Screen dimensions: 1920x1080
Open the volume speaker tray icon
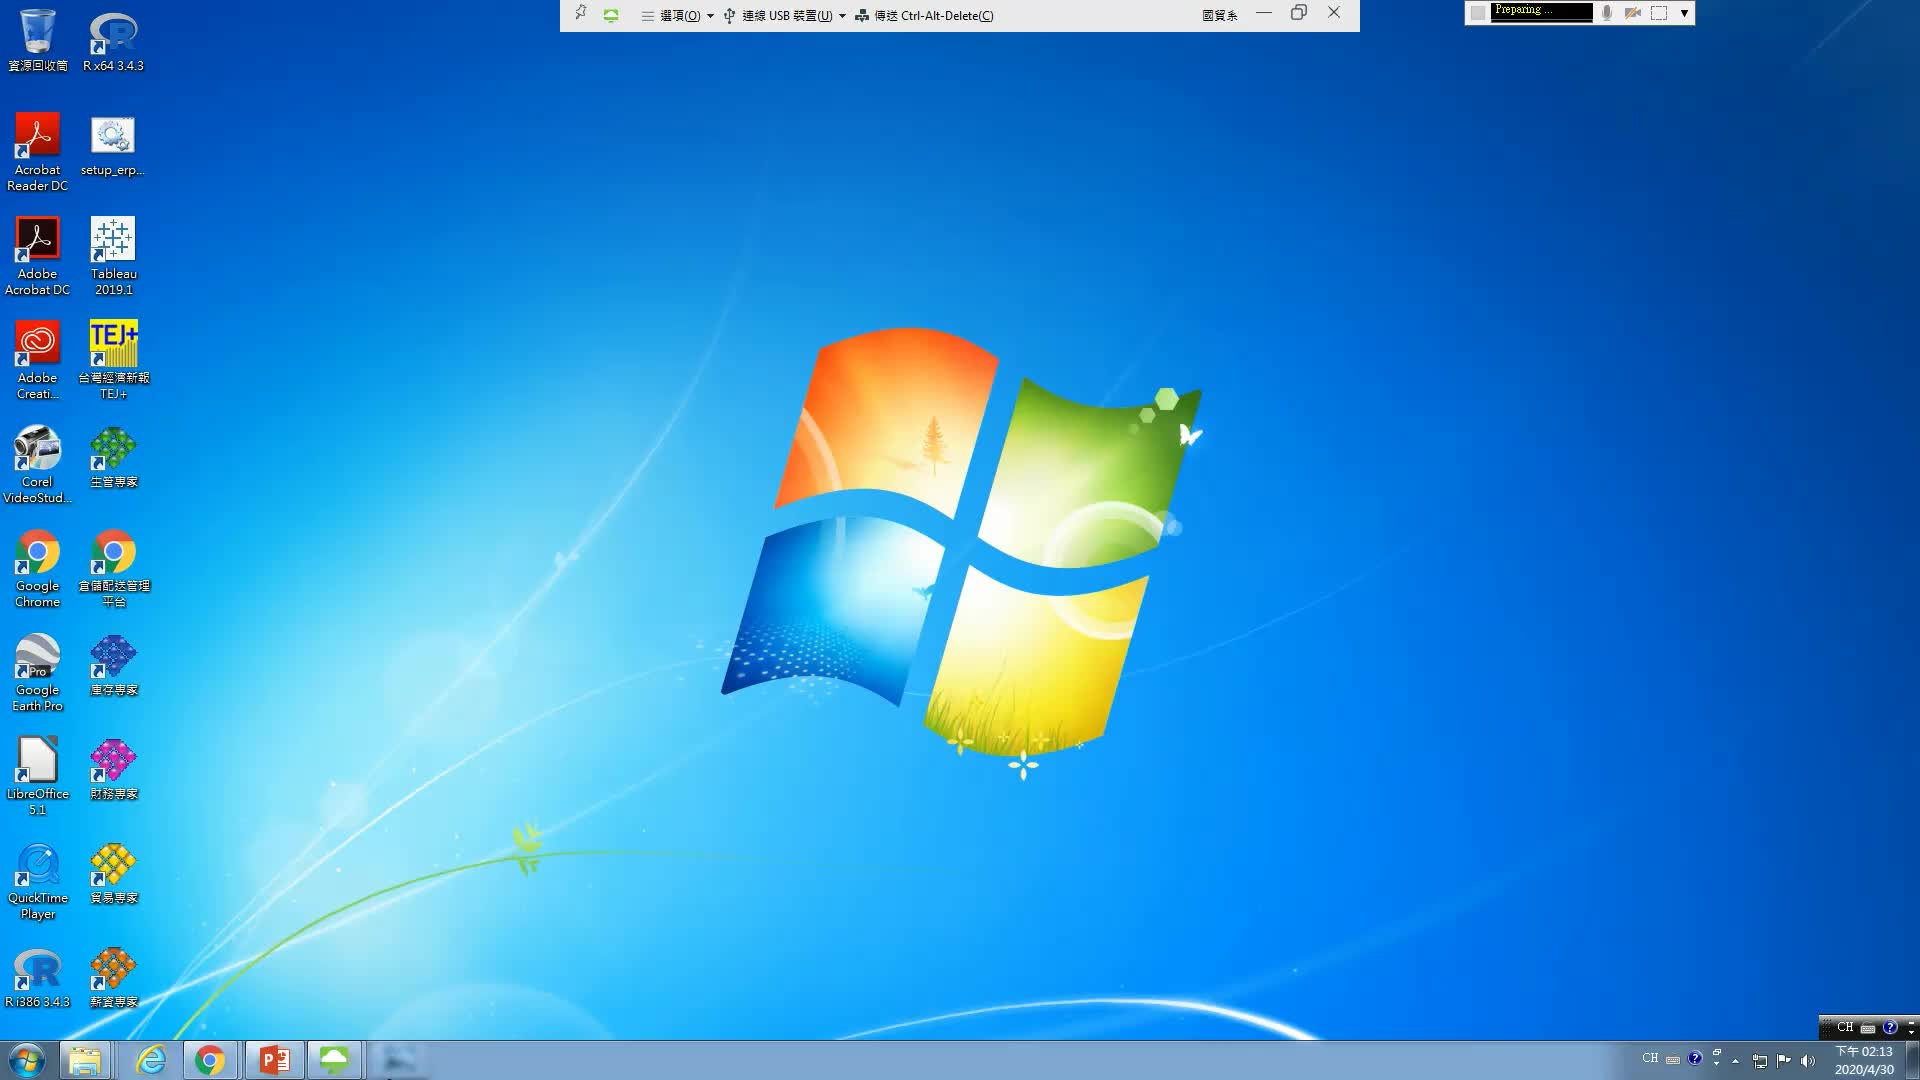pyautogui.click(x=1808, y=1061)
